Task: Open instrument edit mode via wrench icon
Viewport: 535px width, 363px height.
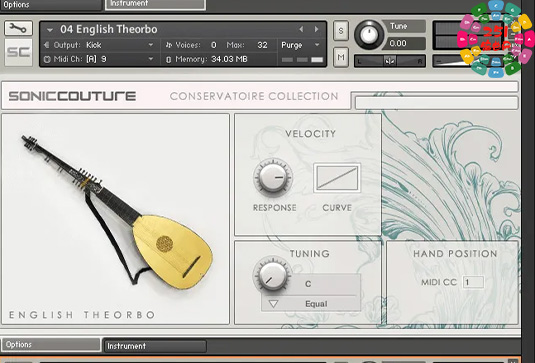Action: pyautogui.click(x=18, y=28)
